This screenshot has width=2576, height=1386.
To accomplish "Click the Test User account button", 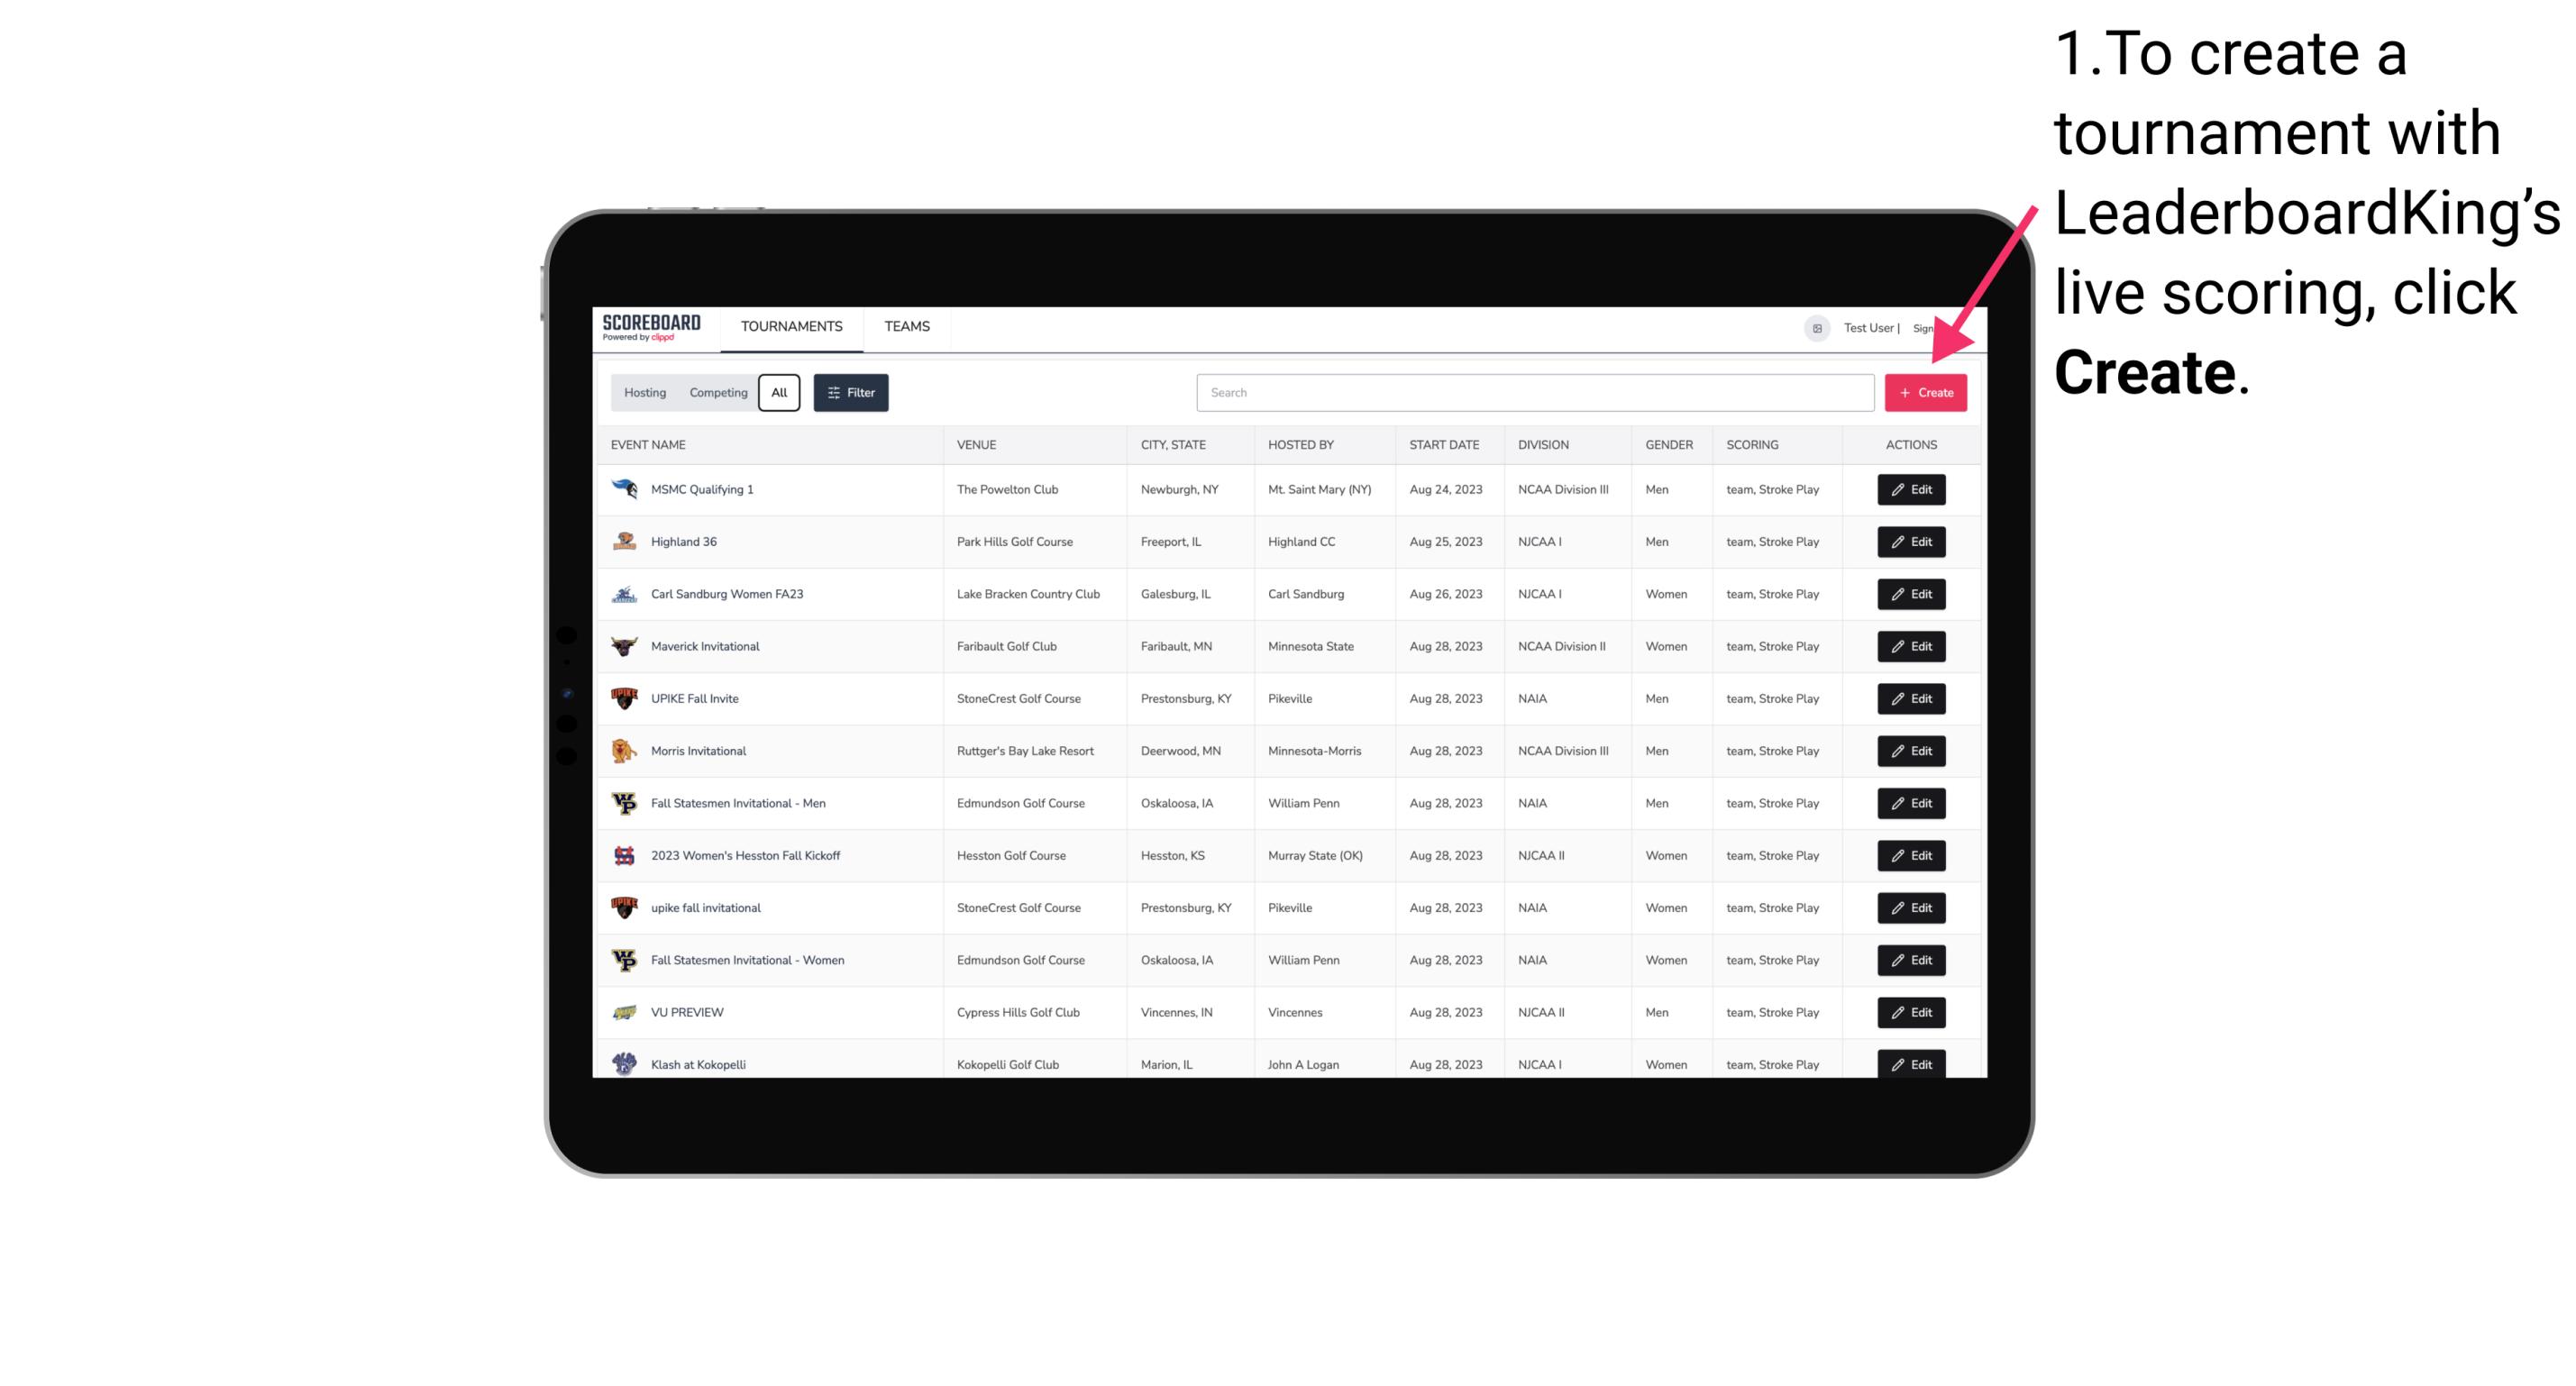I will (1868, 326).
